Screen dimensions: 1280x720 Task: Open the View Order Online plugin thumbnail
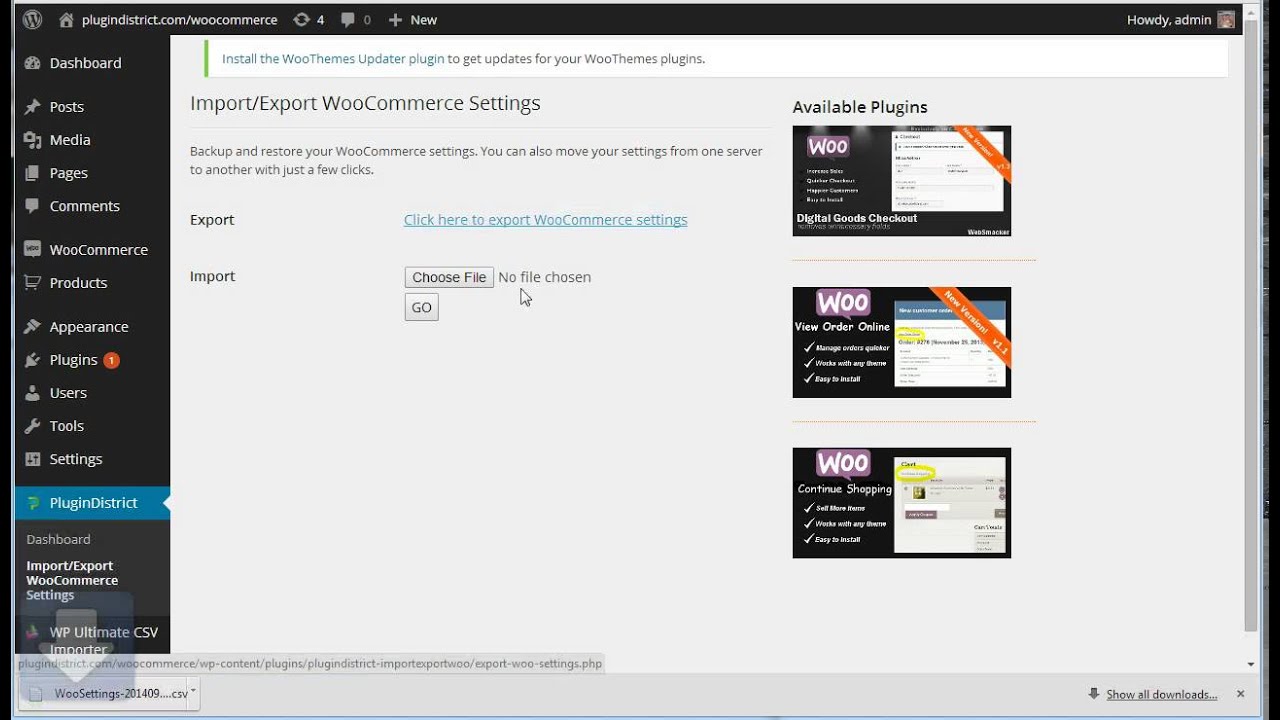pyautogui.click(x=901, y=342)
